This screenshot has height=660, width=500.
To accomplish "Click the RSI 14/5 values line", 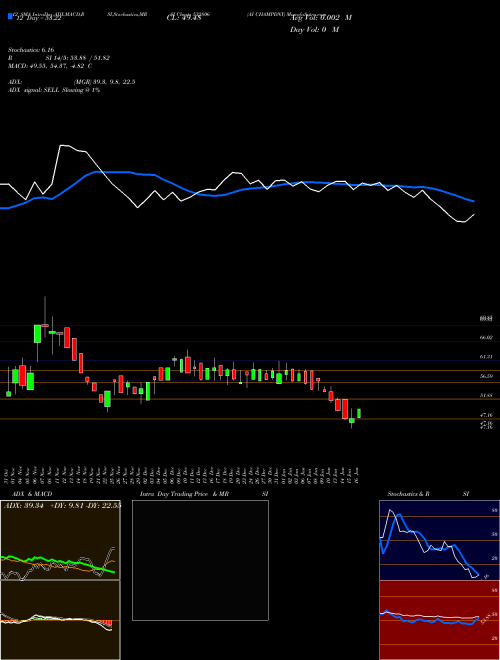I will coord(59,58).
